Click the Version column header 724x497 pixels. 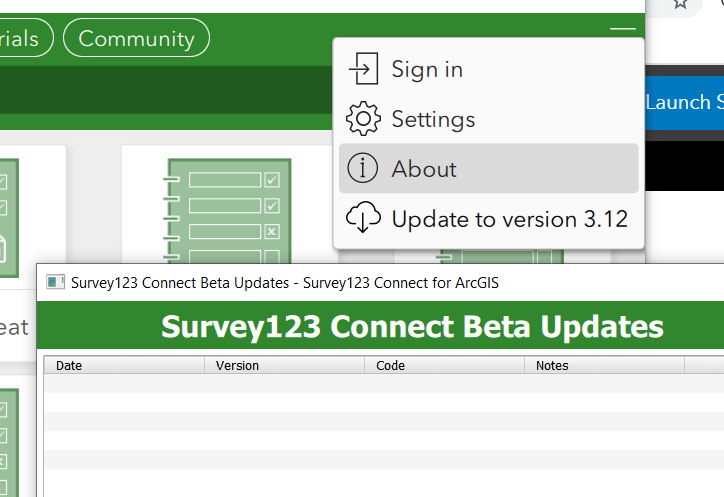click(x=284, y=366)
